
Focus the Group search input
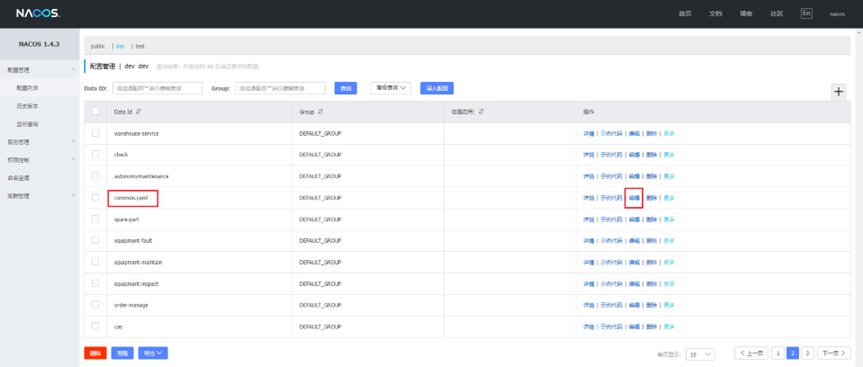pos(280,88)
